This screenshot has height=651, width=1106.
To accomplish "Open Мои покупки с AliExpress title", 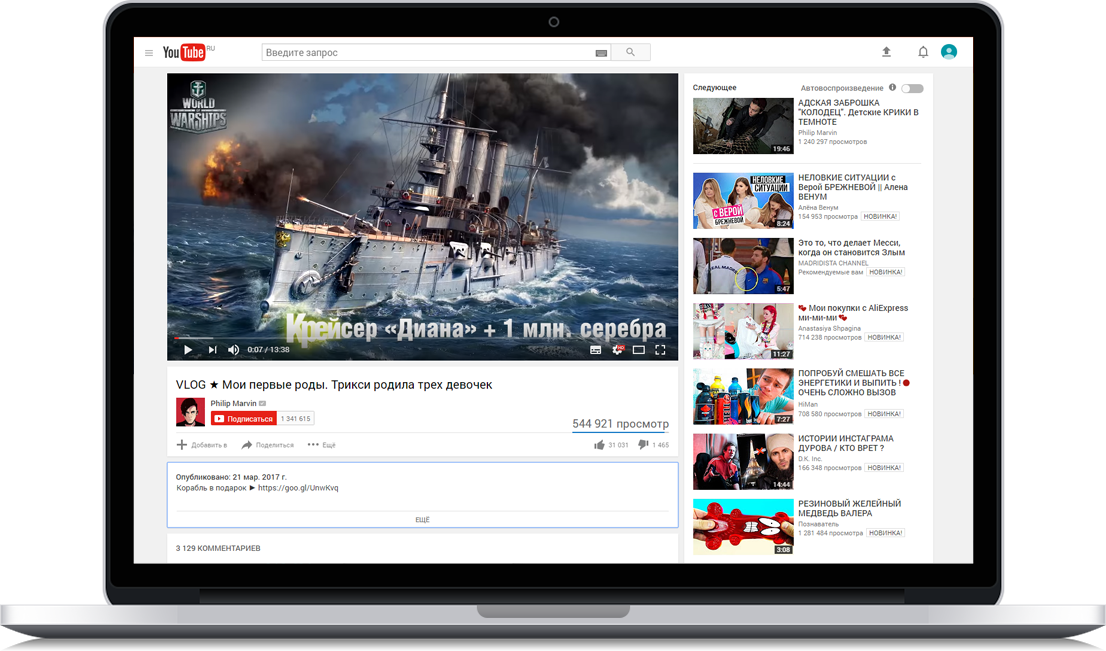I will (x=853, y=312).
